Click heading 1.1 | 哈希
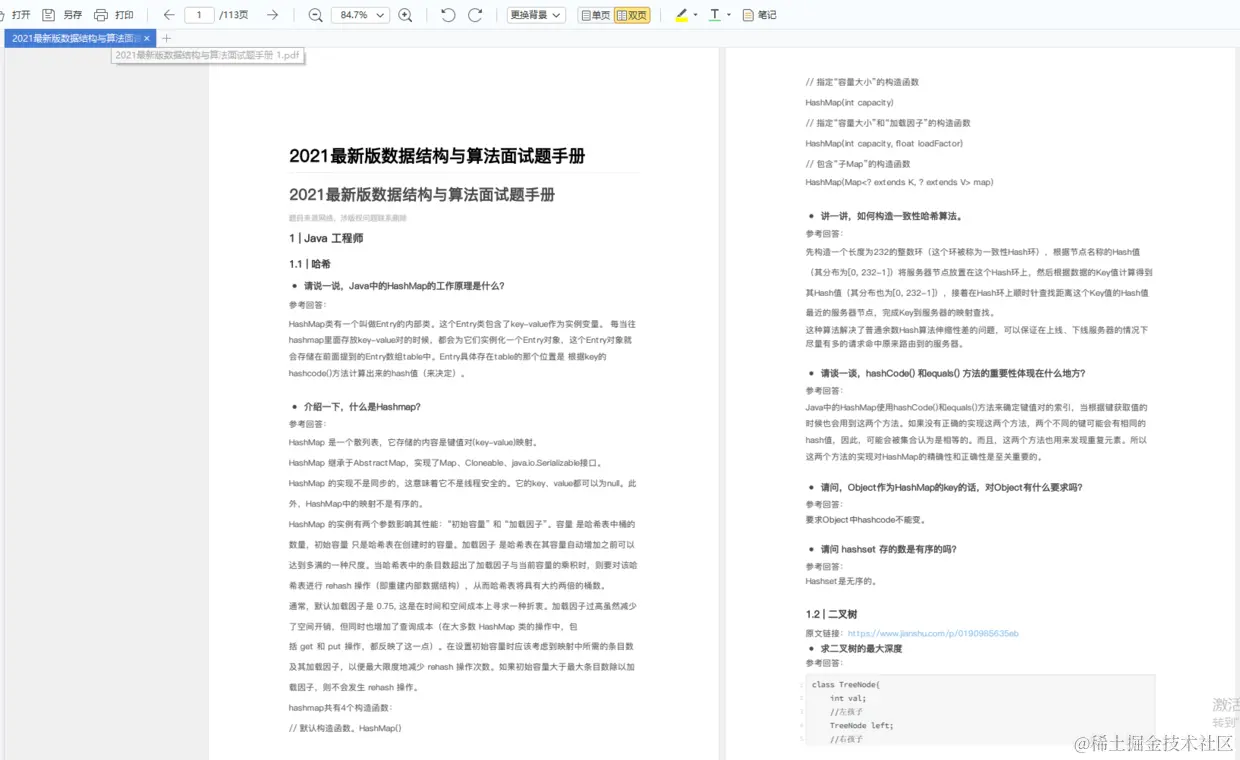This screenshot has height=760, width=1240. (x=309, y=264)
